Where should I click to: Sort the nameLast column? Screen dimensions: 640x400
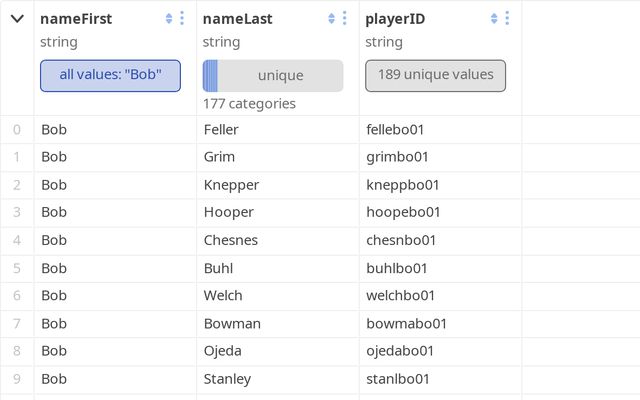332,19
